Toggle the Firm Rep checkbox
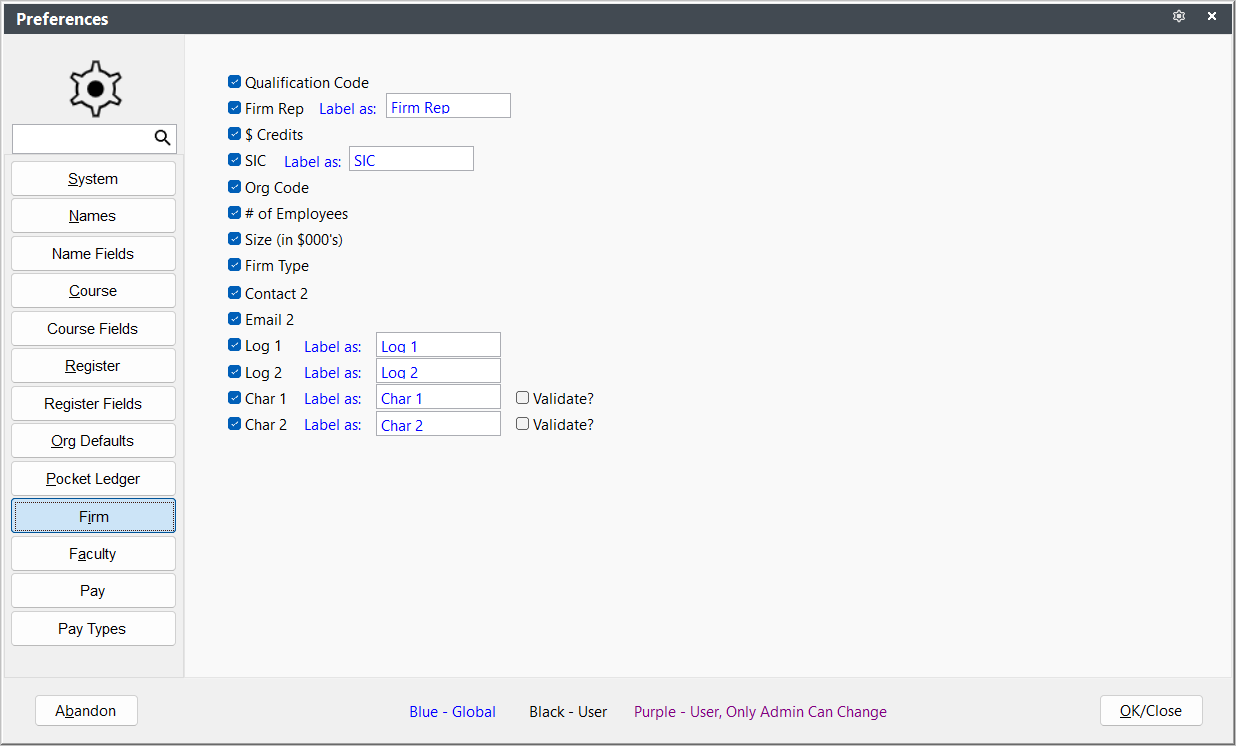 tap(235, 107)
